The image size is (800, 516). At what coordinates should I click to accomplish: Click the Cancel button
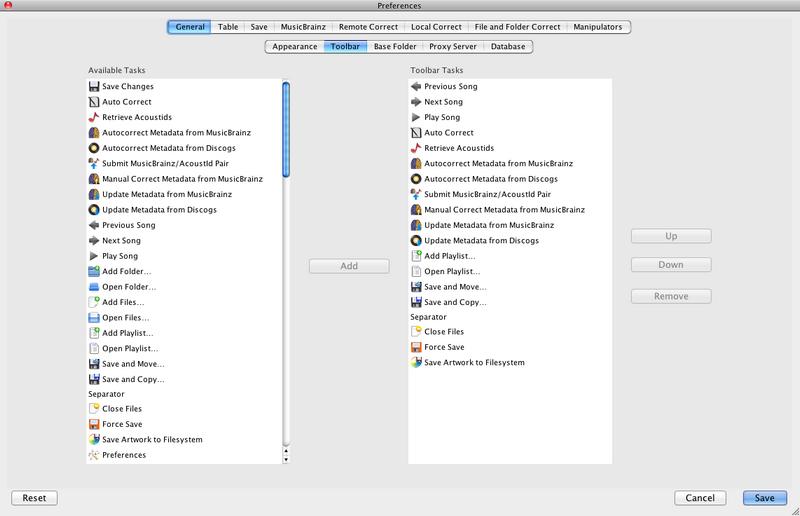(700, 498)
